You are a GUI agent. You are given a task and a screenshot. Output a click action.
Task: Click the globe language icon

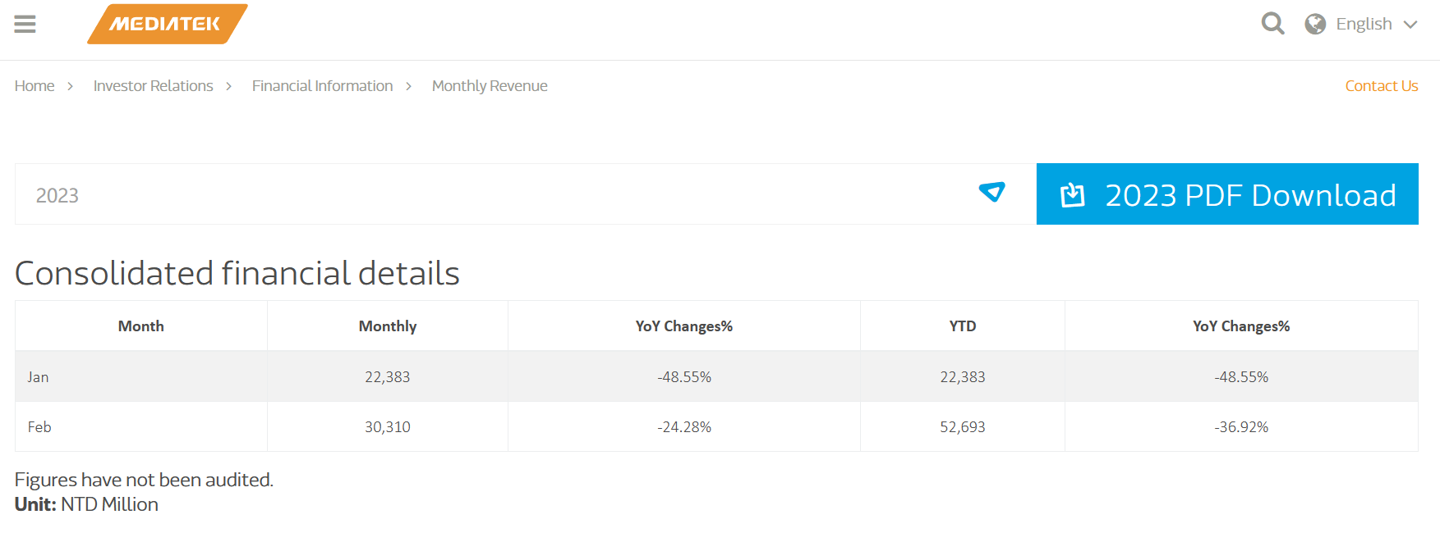pos(1316,24)
